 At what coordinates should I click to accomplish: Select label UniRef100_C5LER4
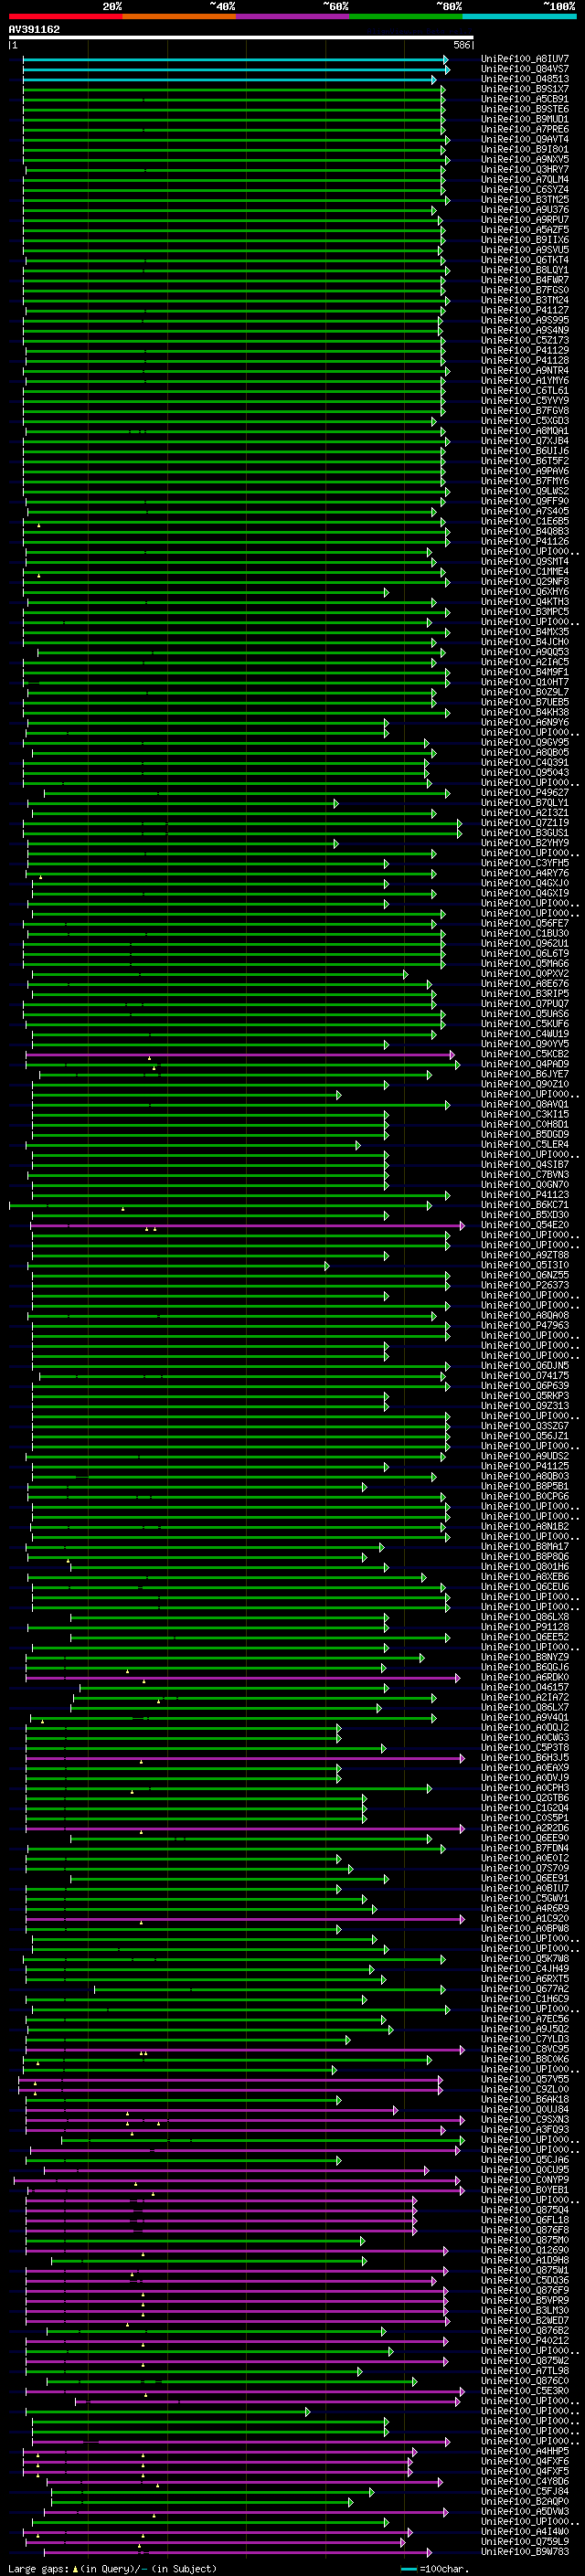[x=524, y=1145]
